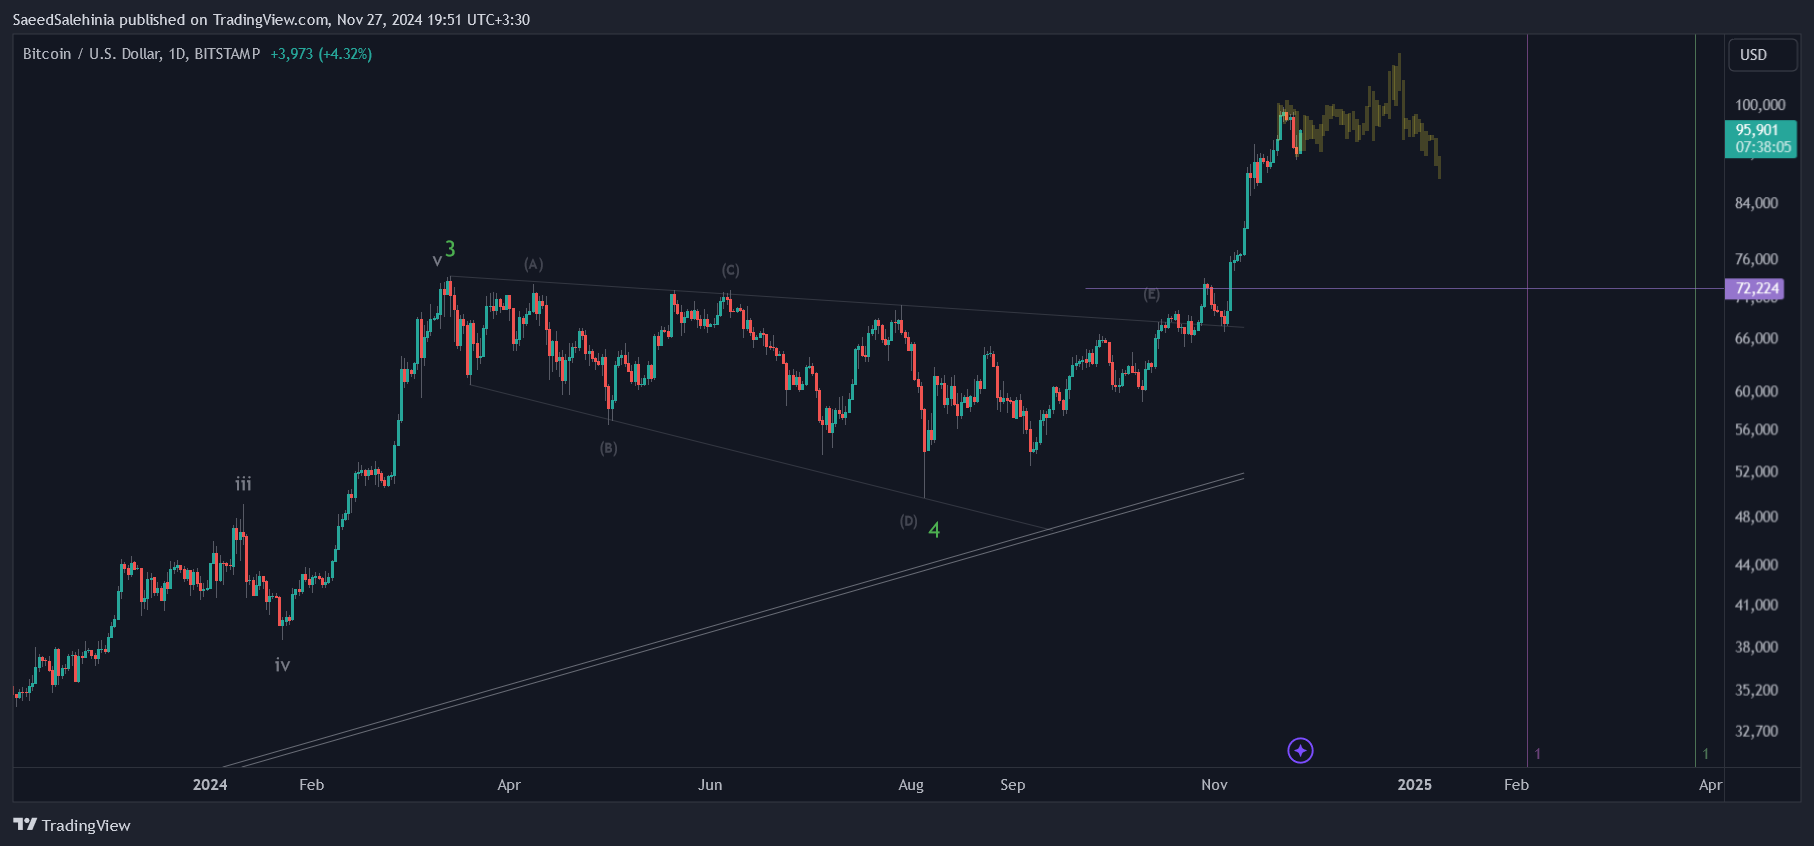The image size is (1814, 846).
Task: Click the 100,000 price axis label
Action: (x=1760, y=105)
